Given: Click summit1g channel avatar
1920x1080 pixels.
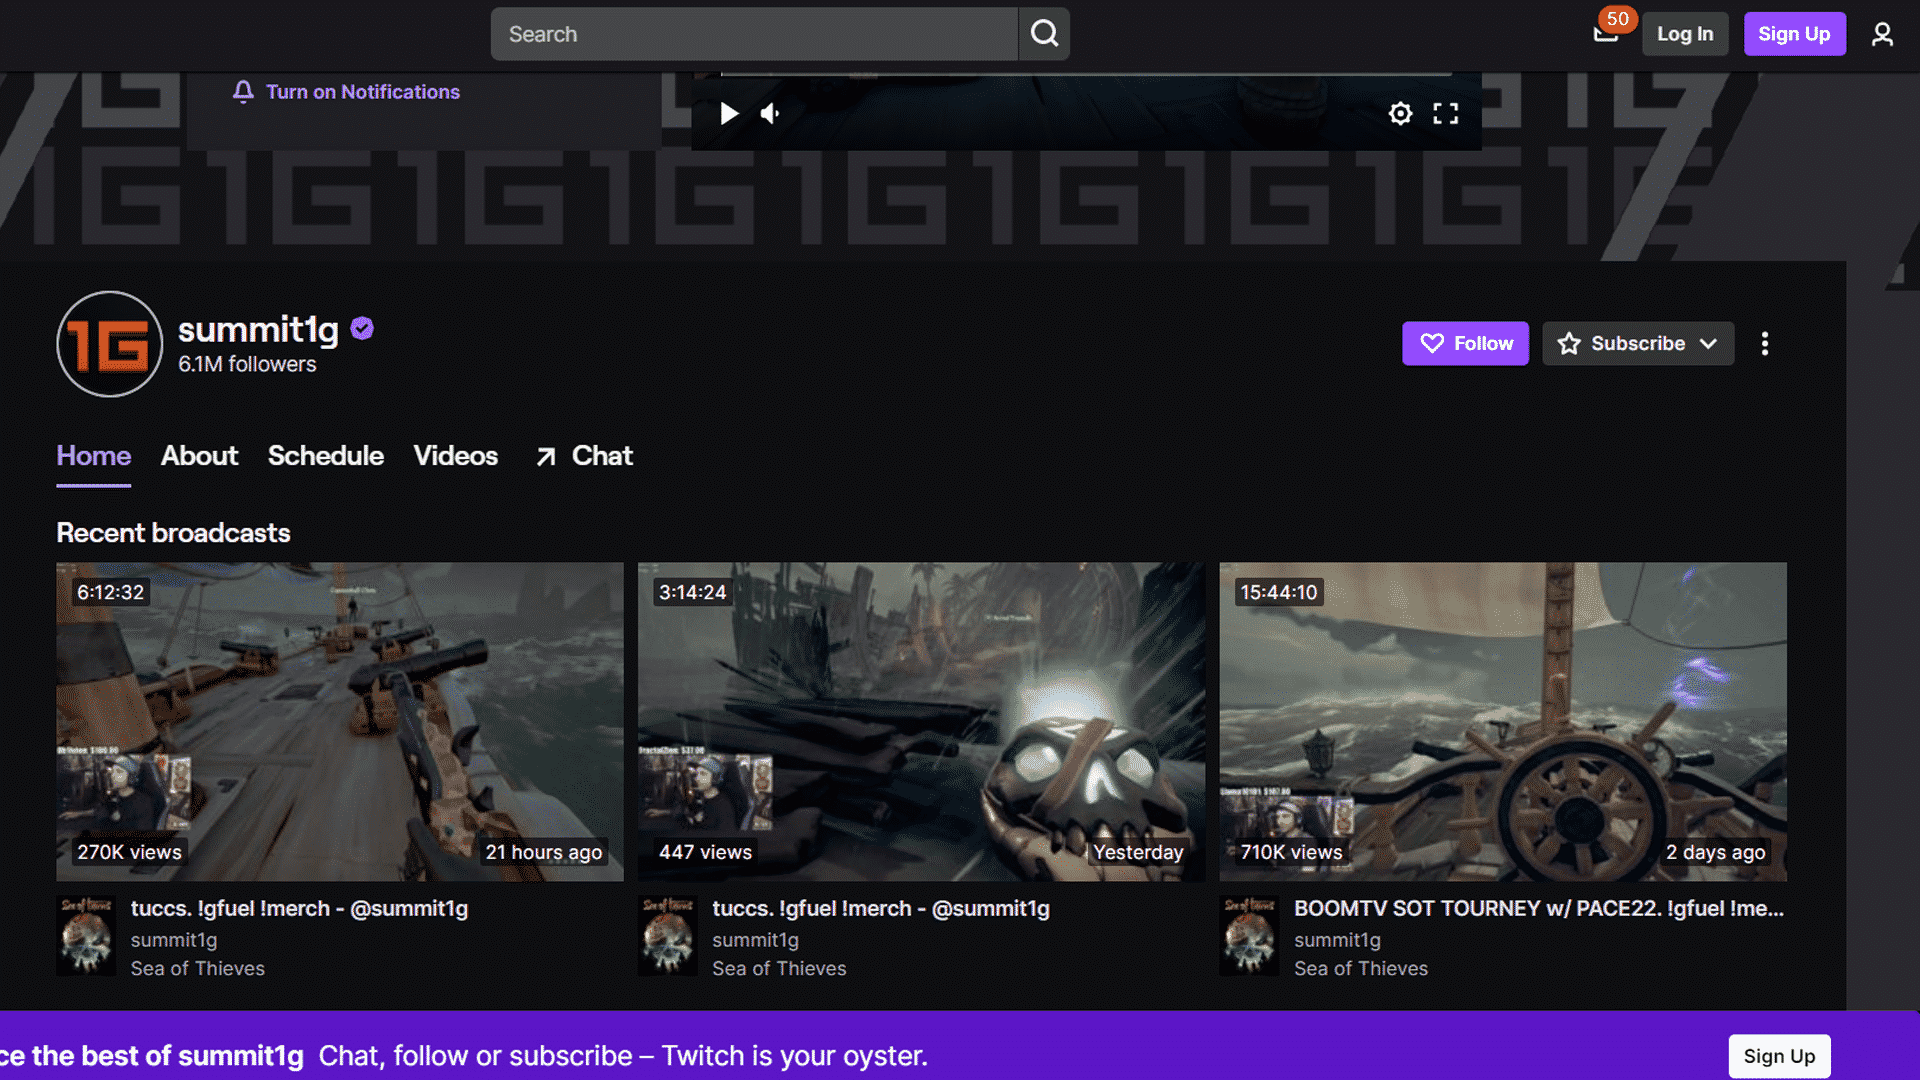Looking at the screenshot, I should click(110, 344).
